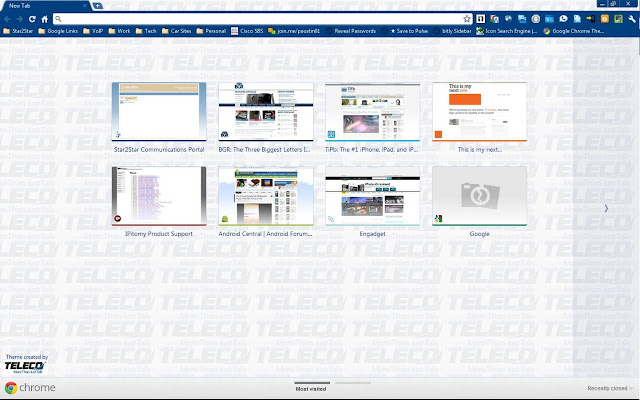
Task: Click 'This is my next...' caption text
Action: tap(480, 150)
